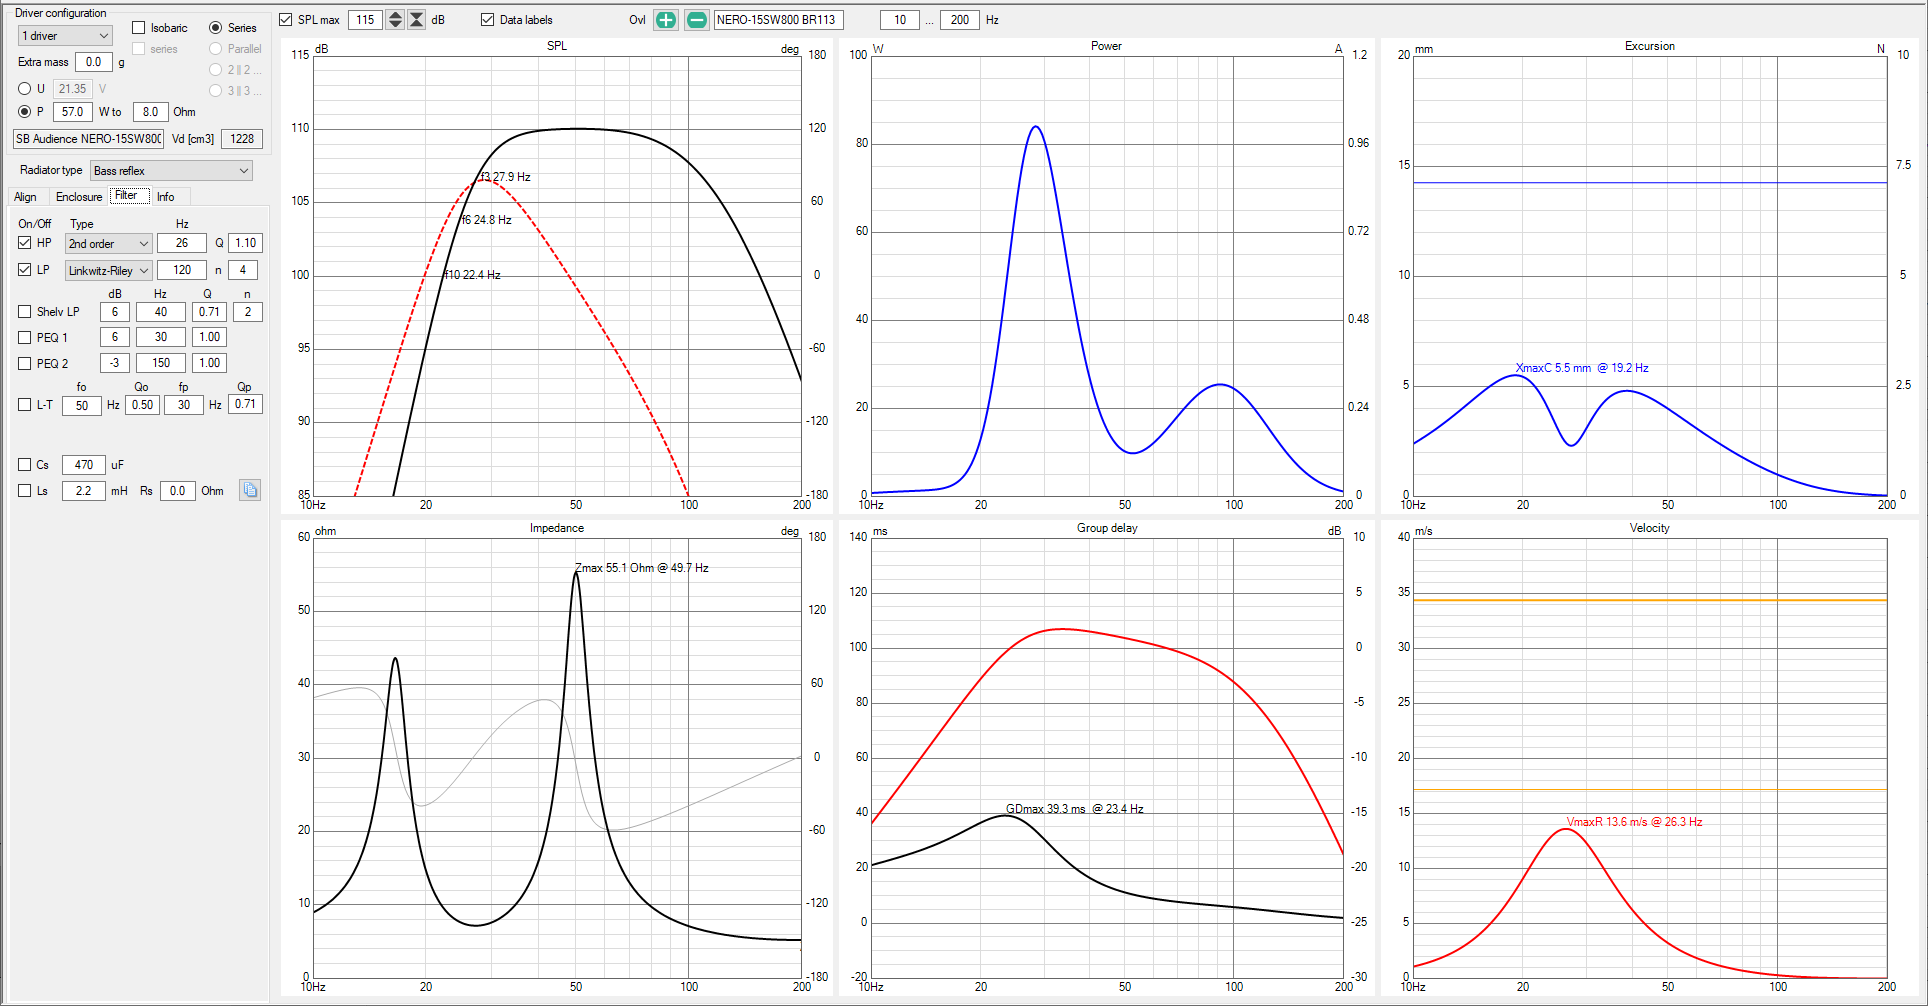Click the Zmax 55.1 Ohm impedance label

click(x=642, y=568)
